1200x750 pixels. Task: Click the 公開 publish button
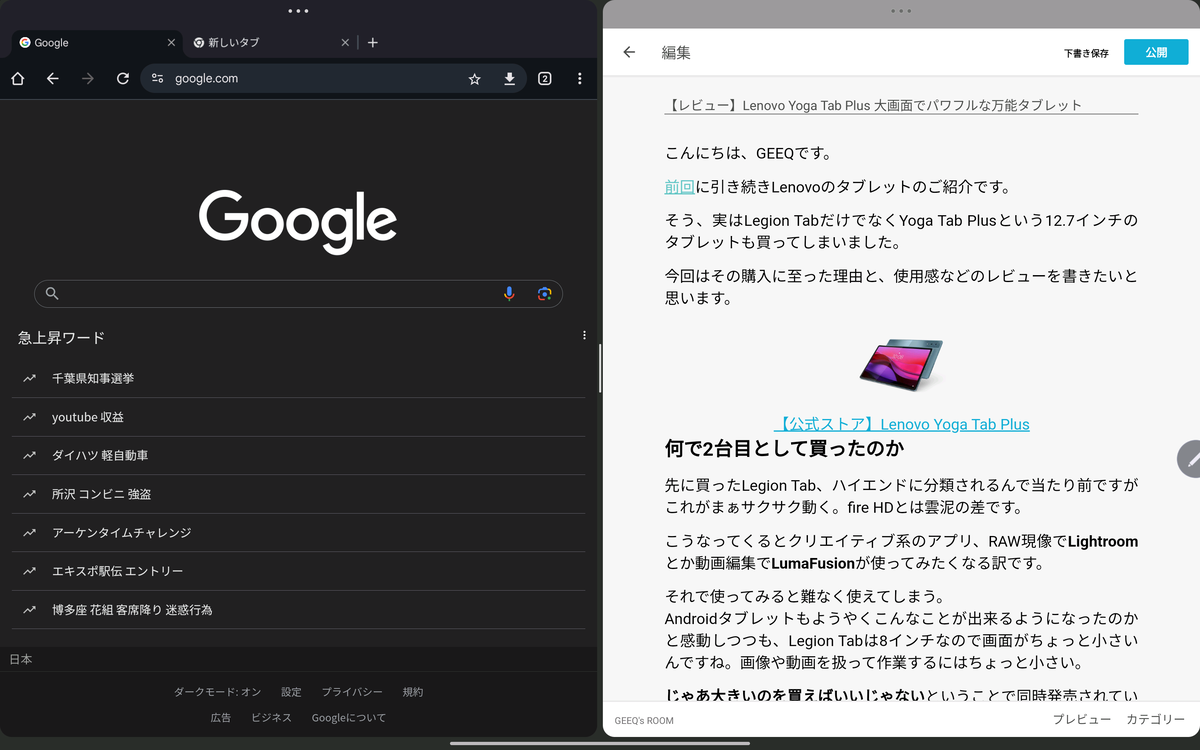(1156, 52)
